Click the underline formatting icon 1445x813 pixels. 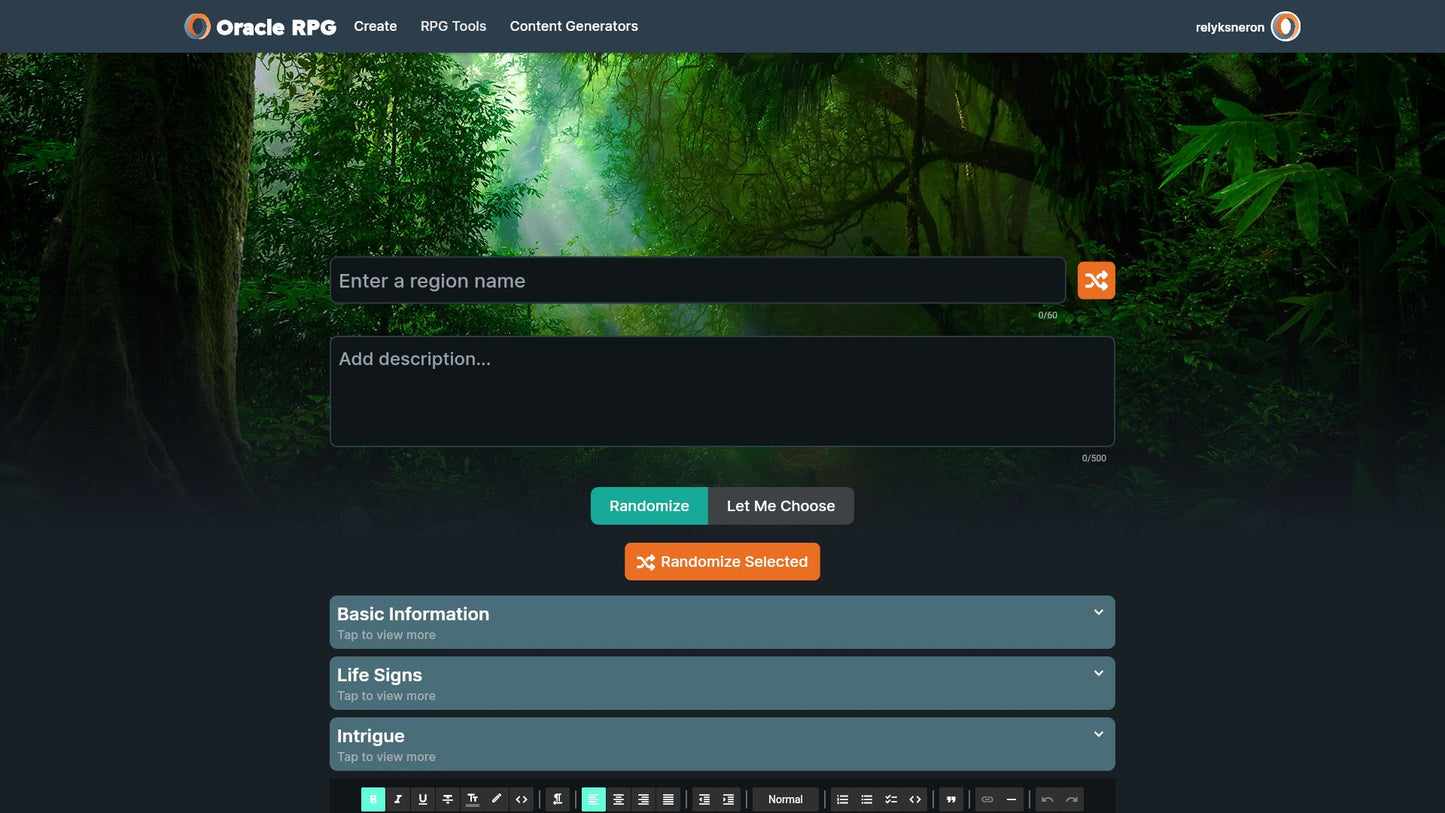point(422,799)
